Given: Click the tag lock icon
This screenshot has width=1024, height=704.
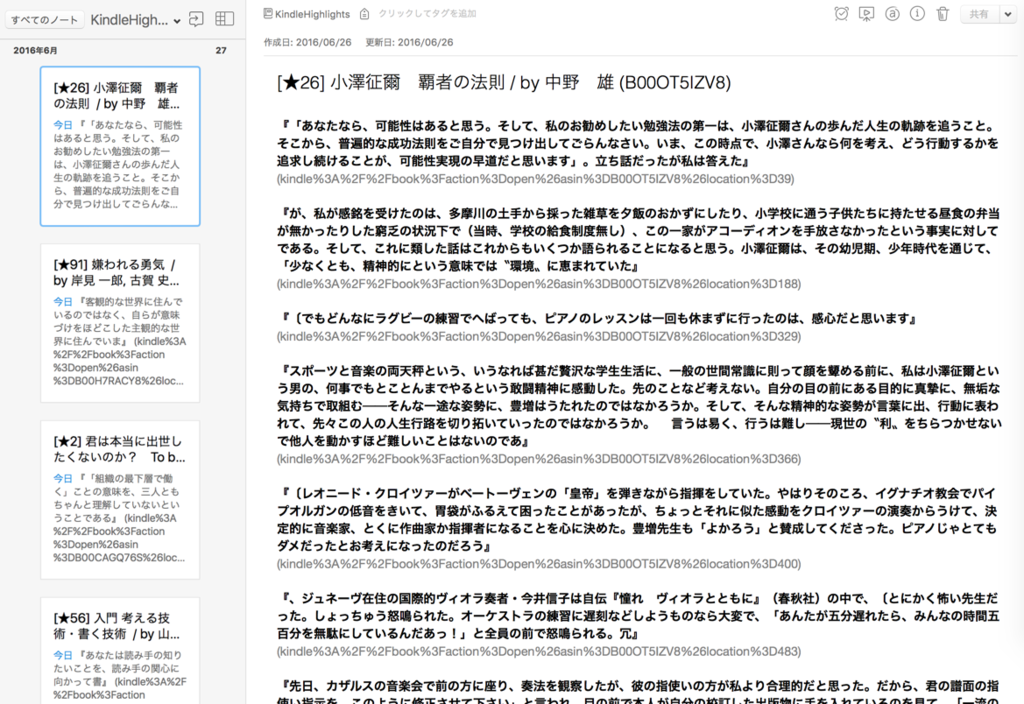Looking at the screenshot, I should (x=364, y=14).
